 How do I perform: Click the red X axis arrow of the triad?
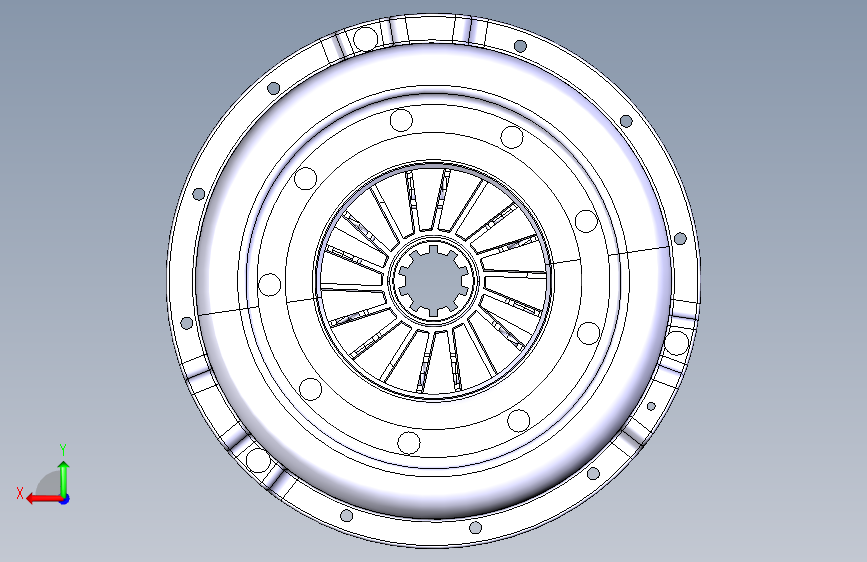tap(44, 499)
